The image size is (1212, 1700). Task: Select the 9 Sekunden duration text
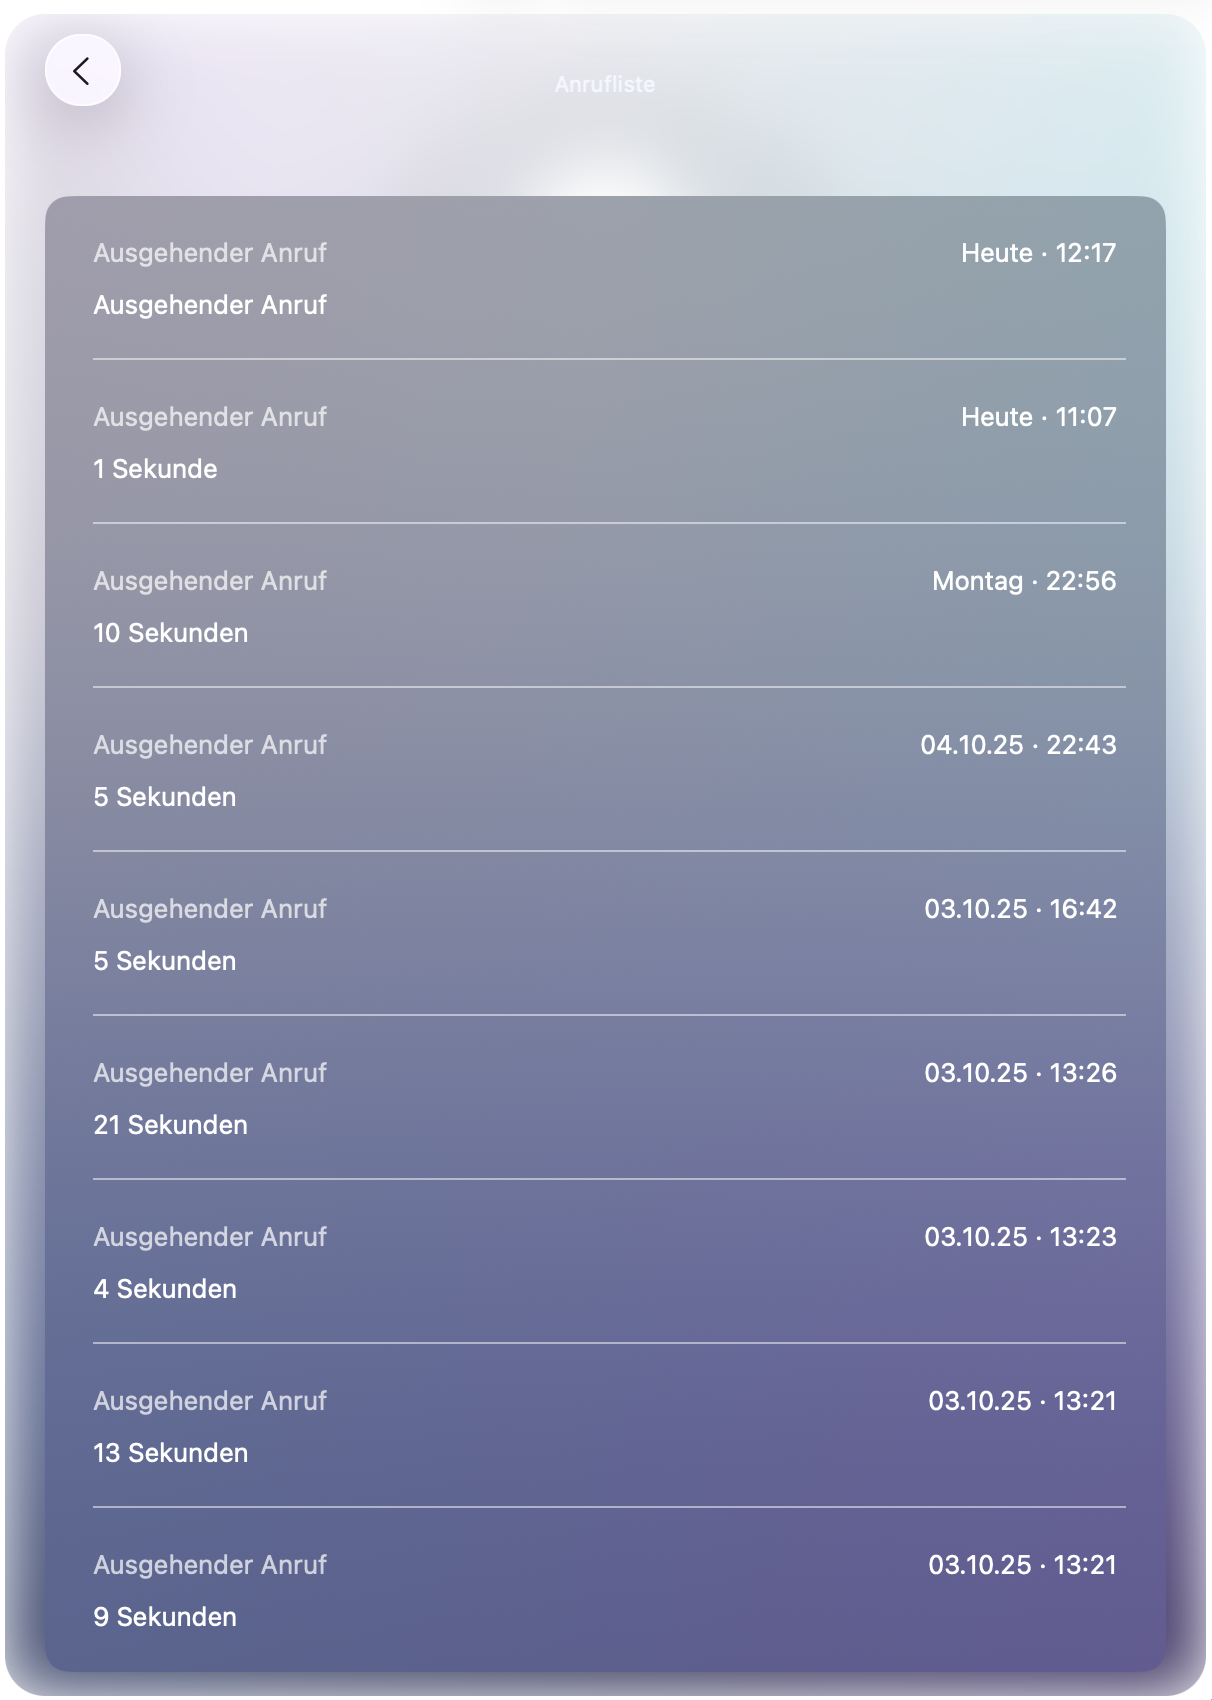(165, 1617)
